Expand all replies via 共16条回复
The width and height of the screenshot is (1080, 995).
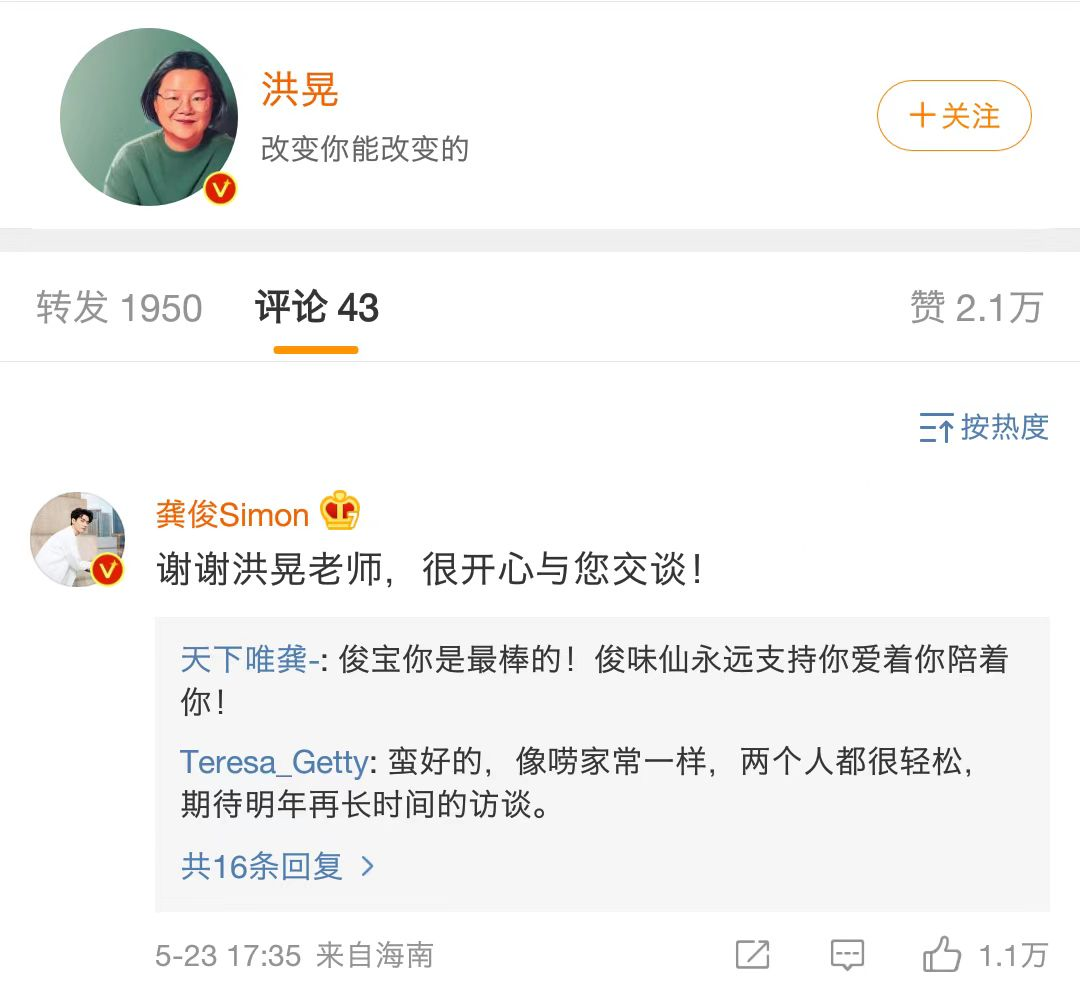262,866
